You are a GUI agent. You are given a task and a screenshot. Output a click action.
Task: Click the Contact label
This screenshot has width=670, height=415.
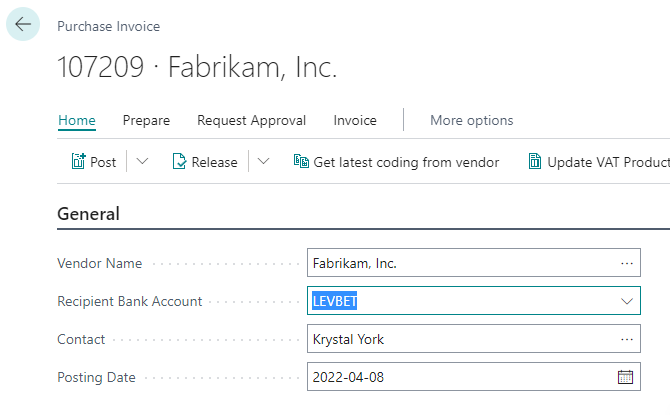(81, 339)
